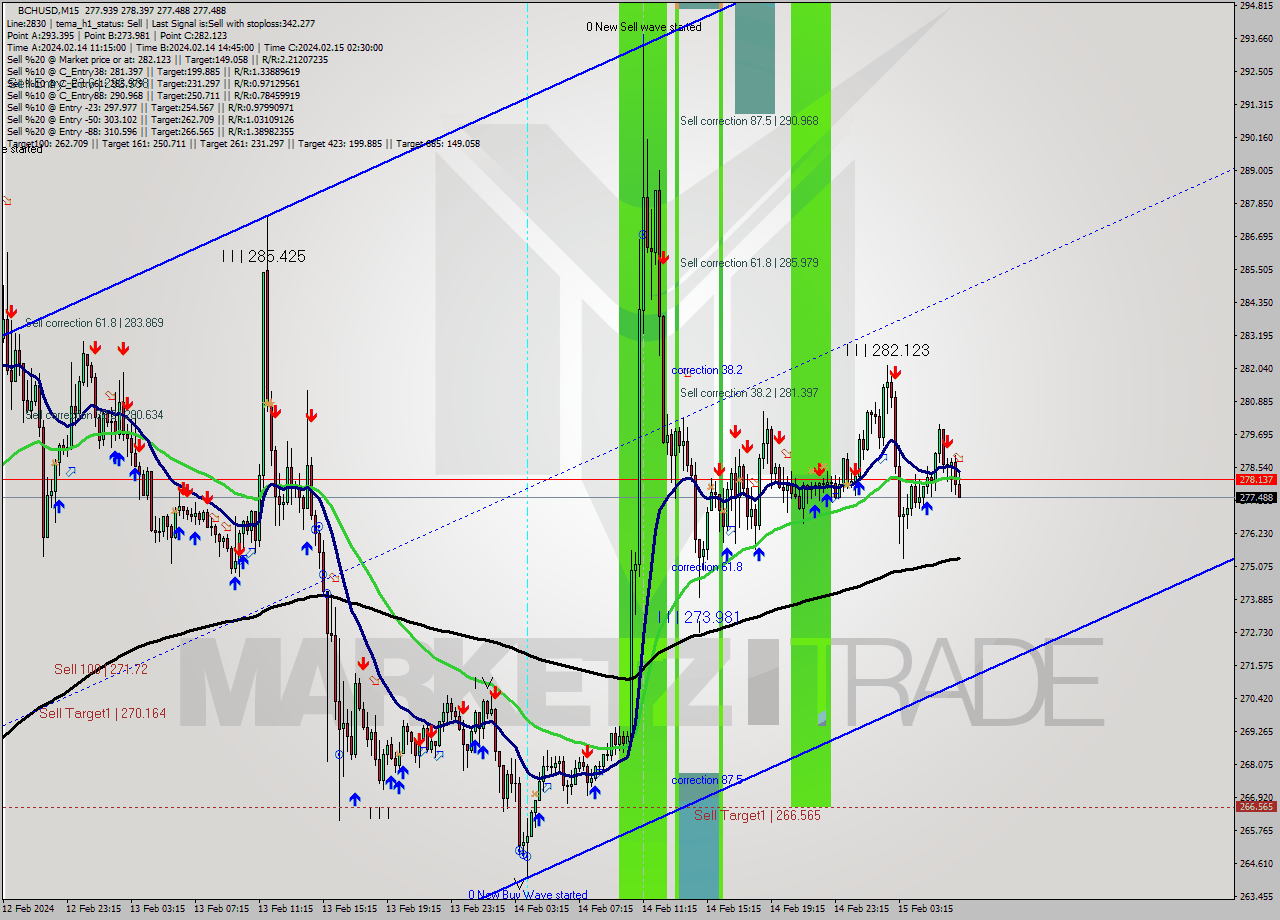Select the 'Sell Target1 | 270.164' label
1280x920 pixels.
[x=103, y=713]
